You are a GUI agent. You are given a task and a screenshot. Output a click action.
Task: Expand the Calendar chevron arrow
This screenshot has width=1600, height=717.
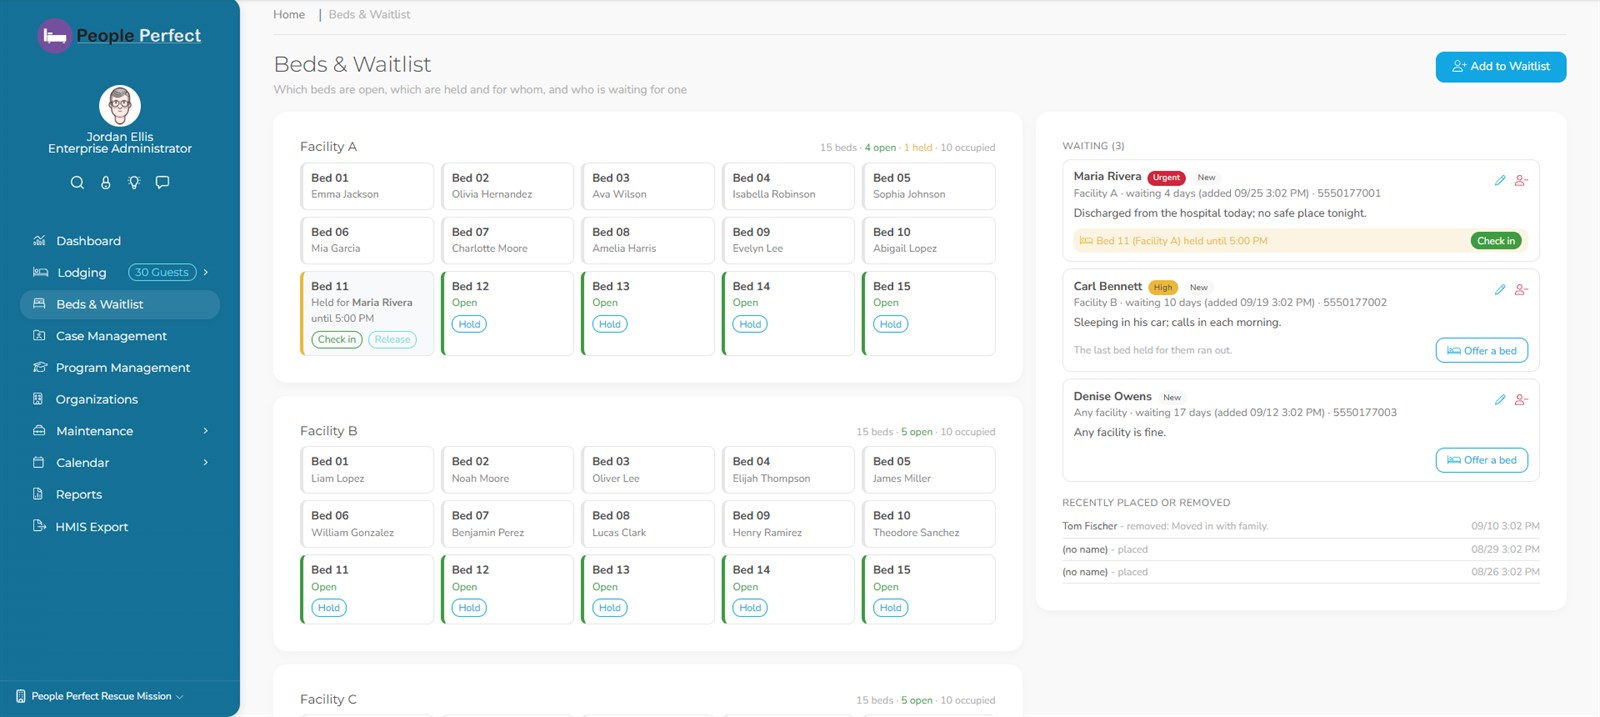tap(206, 463)
